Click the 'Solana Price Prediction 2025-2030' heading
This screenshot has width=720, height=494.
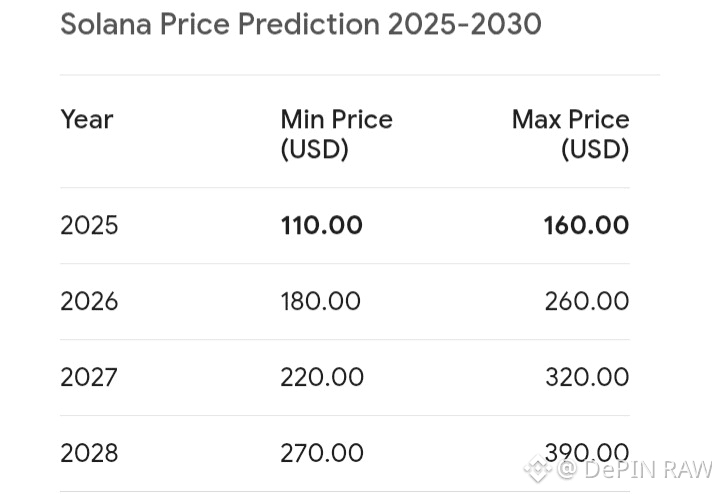point(301,23)
